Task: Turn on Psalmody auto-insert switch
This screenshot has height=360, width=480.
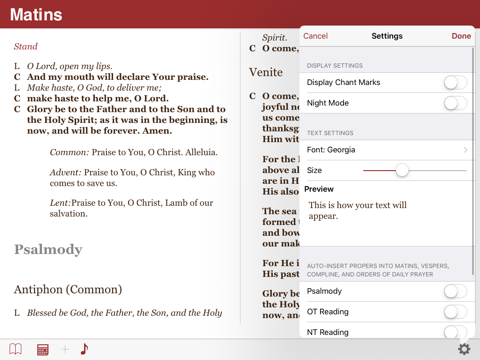Action: click(x=455, y=291)
